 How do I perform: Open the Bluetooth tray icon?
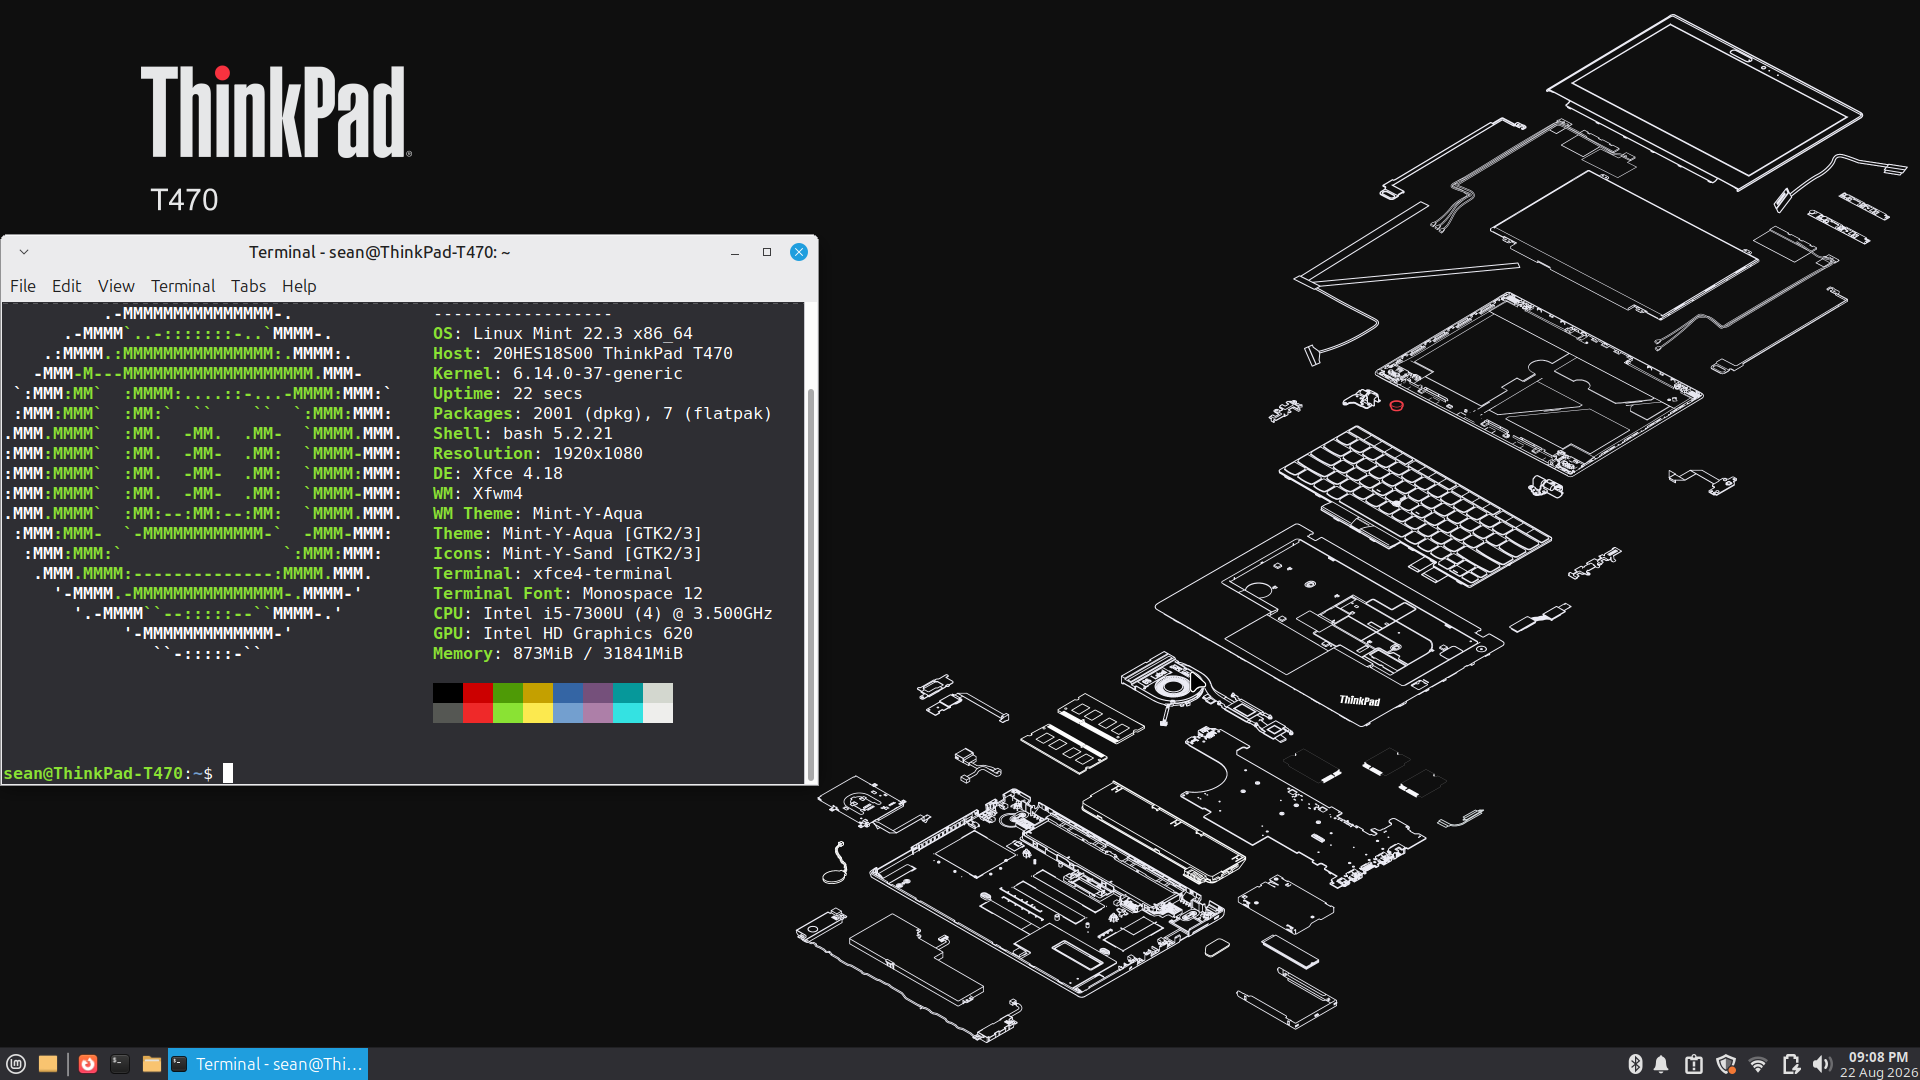[1635, 1064]
